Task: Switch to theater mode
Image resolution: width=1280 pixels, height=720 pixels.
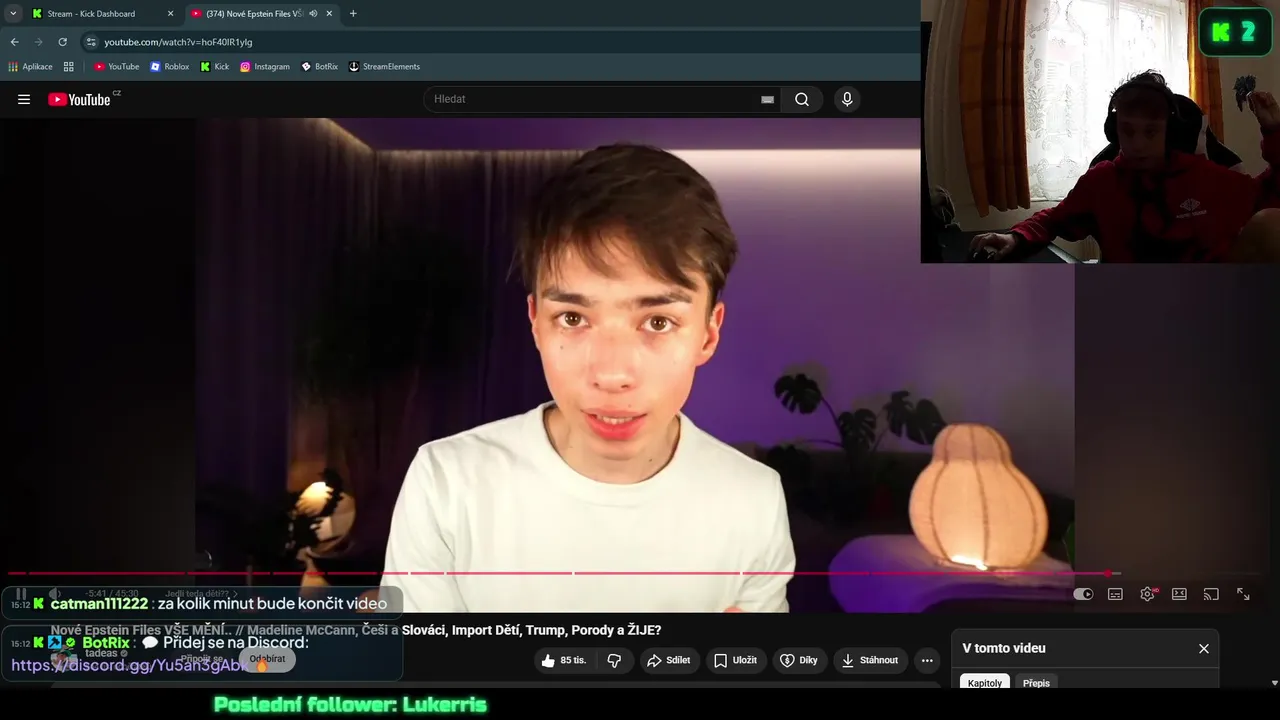Action: pos(1179,594)
